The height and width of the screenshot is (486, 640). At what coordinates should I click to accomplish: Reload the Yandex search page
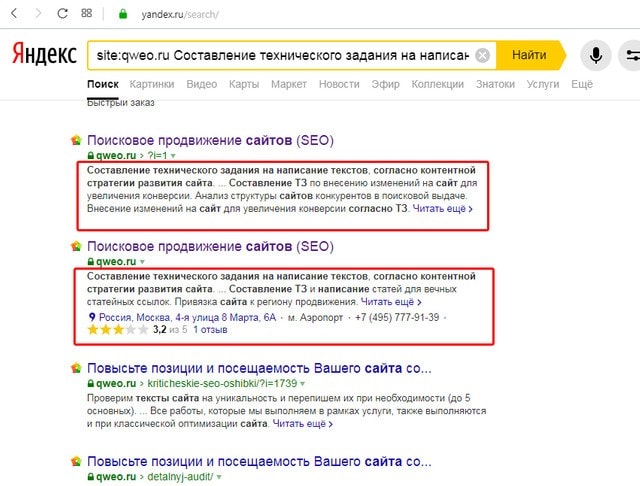point(62,15)
